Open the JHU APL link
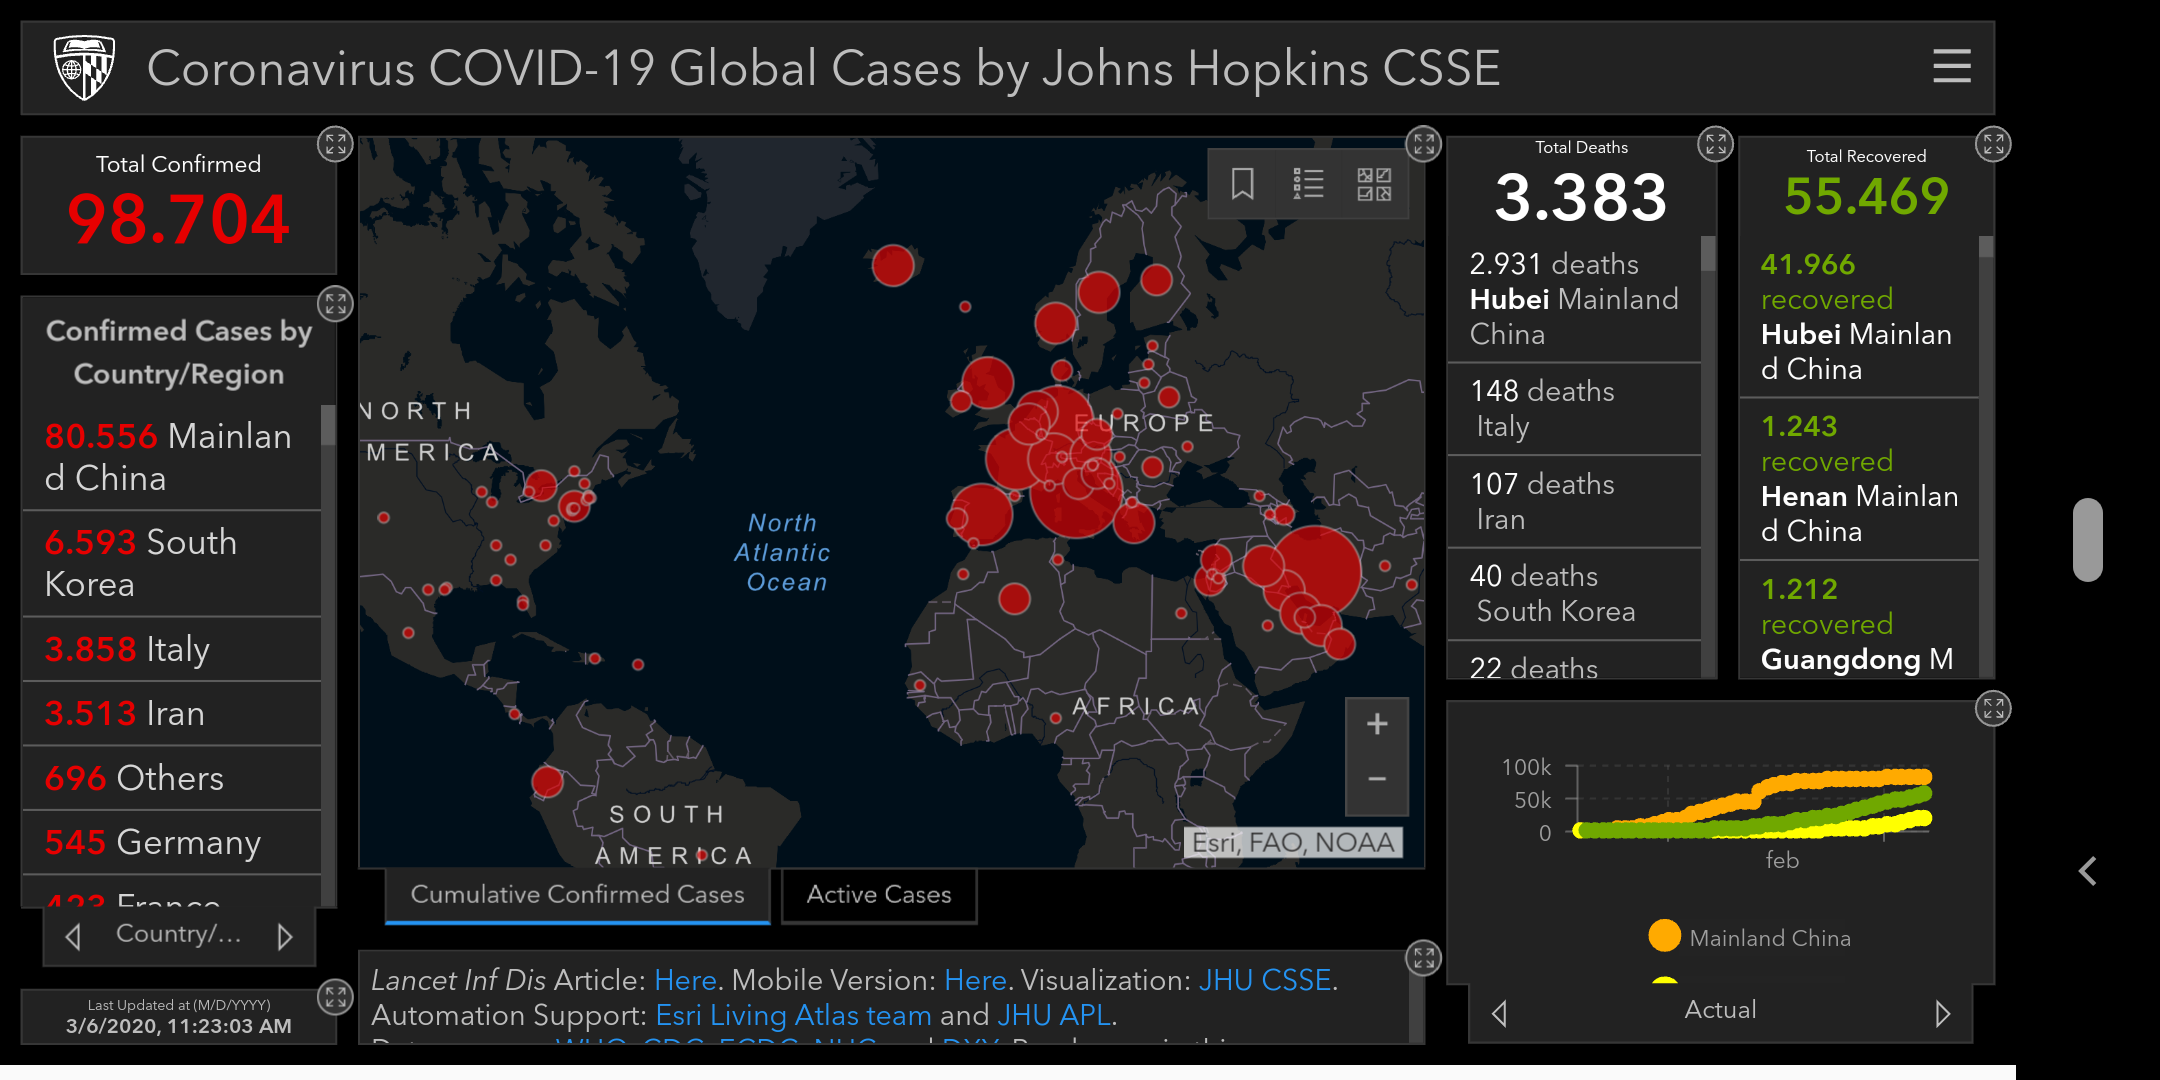 tap(1054, 1015)
